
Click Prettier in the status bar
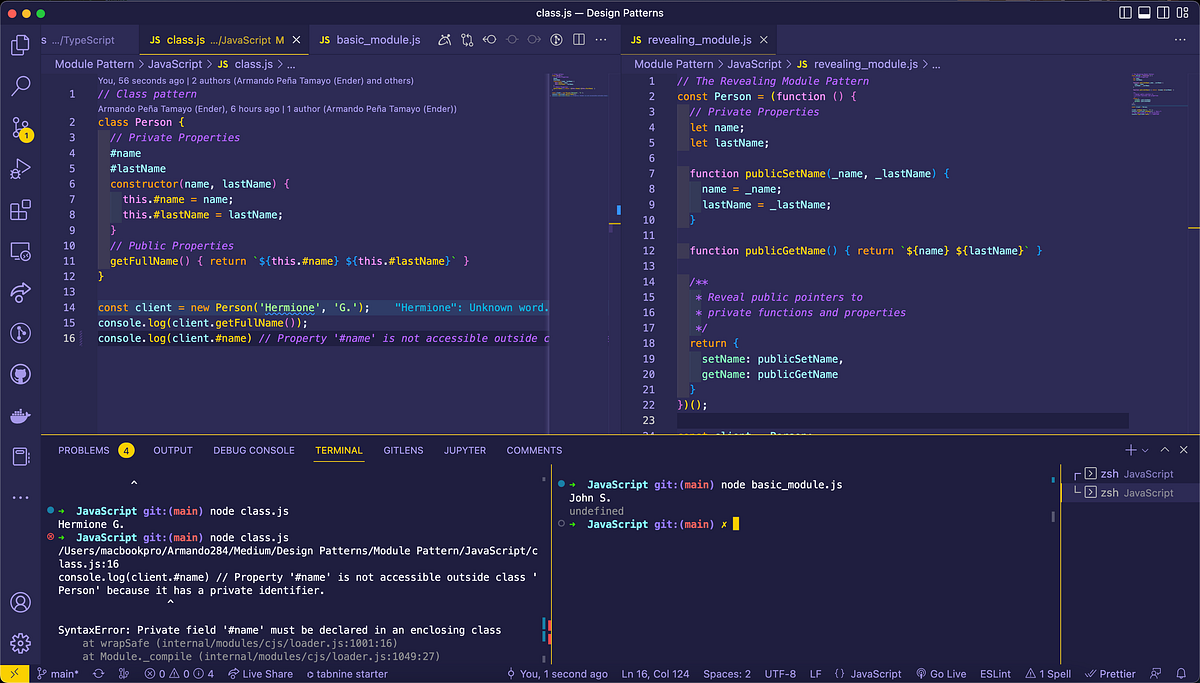pyautogui.click(x=1110, y=673)
